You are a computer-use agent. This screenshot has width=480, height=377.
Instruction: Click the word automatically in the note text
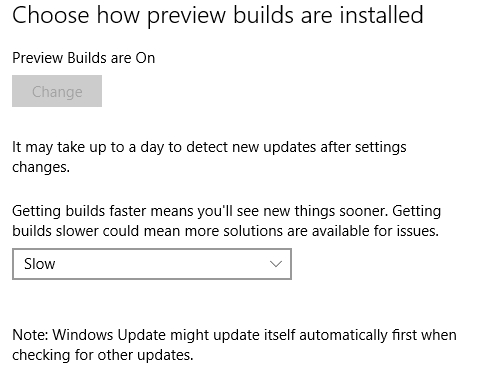[343, 335]
